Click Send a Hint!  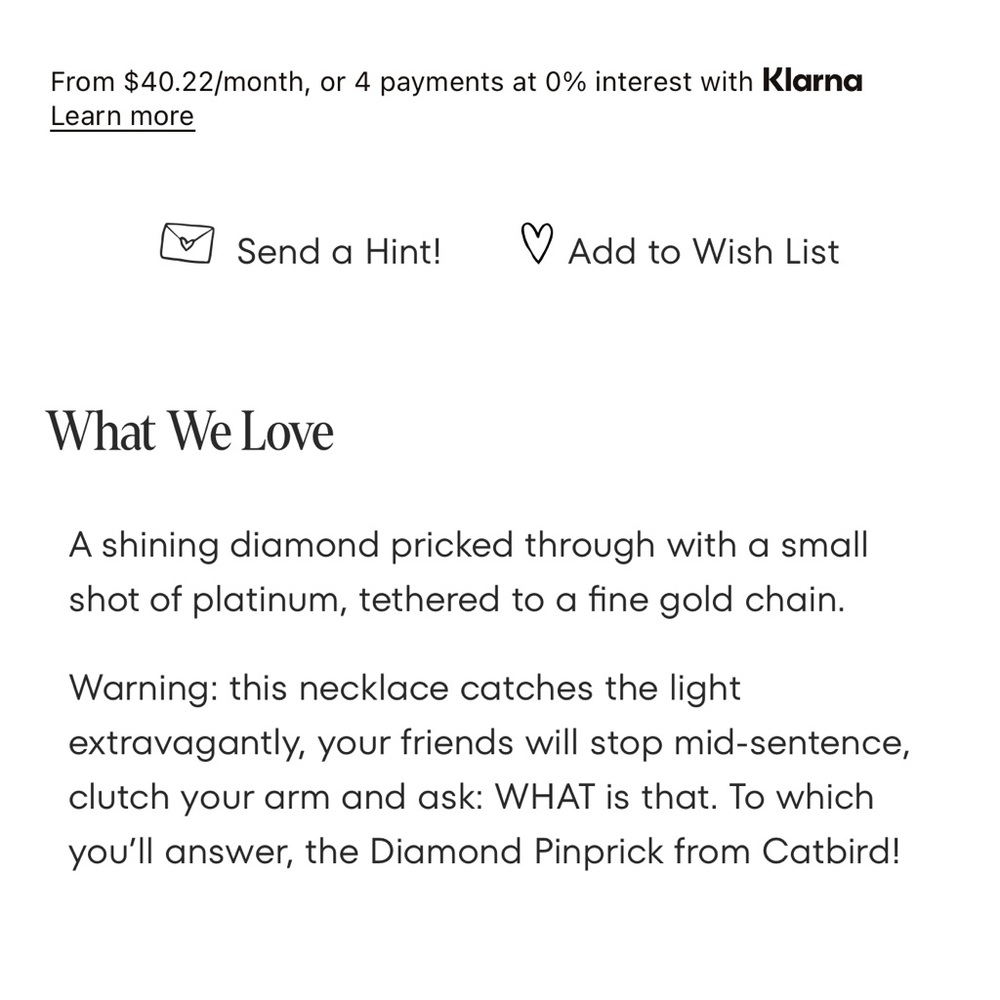click(x=339, y=251)
